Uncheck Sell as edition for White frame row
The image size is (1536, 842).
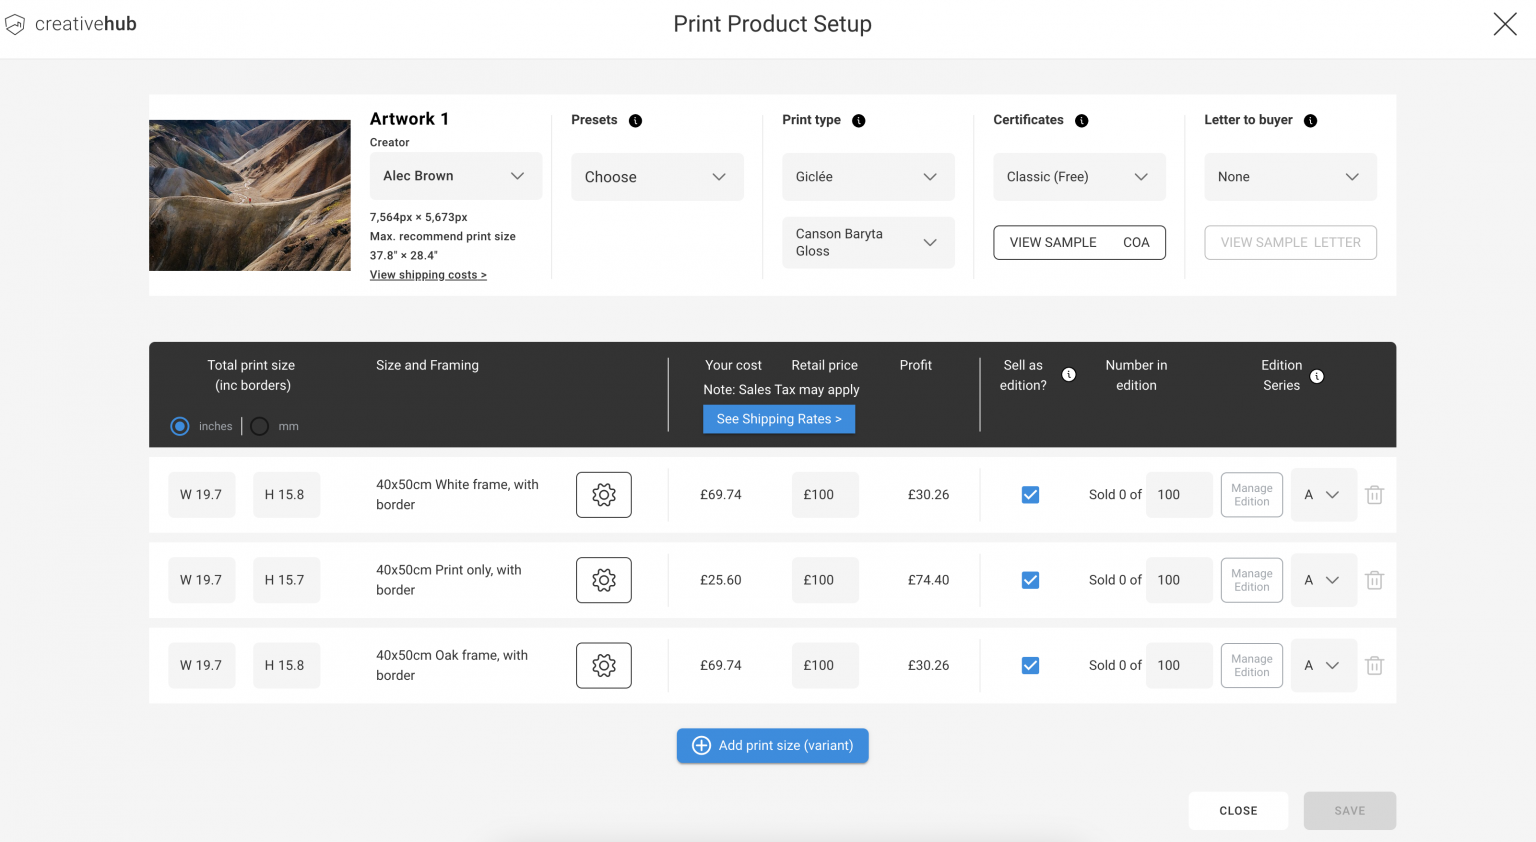pos(1030,494)
